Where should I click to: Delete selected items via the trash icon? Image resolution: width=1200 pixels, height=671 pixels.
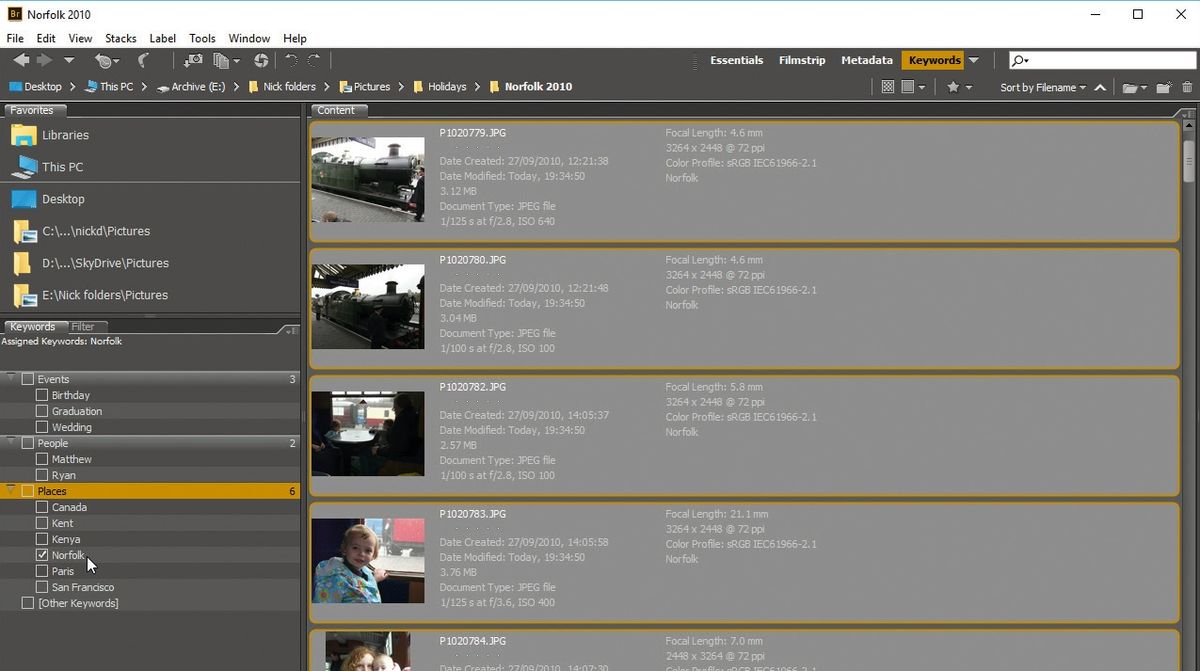point(1187,87)
